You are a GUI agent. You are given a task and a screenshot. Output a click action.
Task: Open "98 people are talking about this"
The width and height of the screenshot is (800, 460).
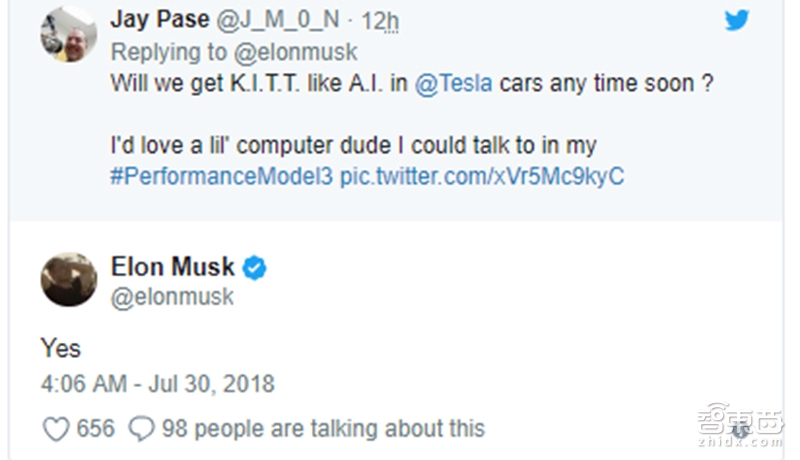(x=322, y=429)
